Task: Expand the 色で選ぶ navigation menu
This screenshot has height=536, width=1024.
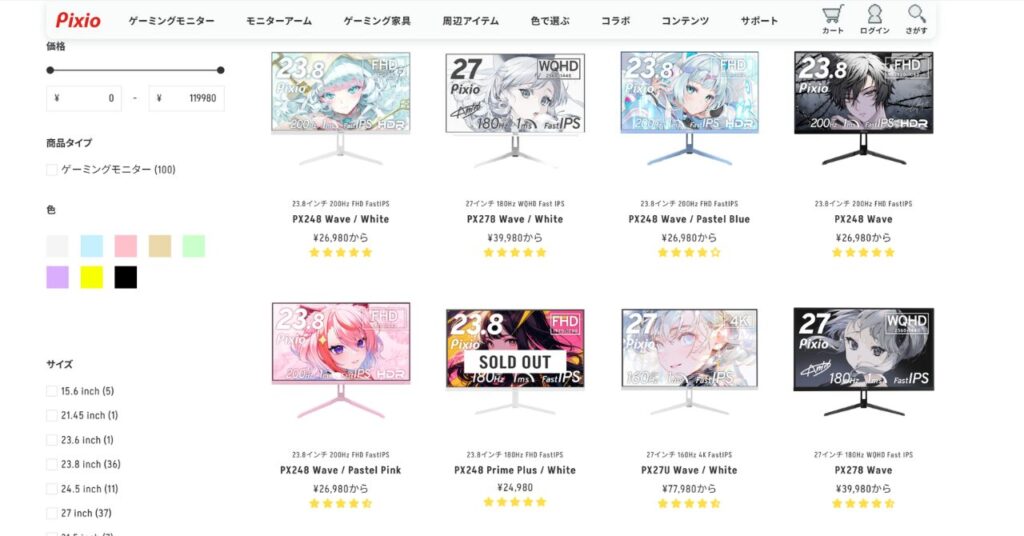Action: click(x=550, y=21)
